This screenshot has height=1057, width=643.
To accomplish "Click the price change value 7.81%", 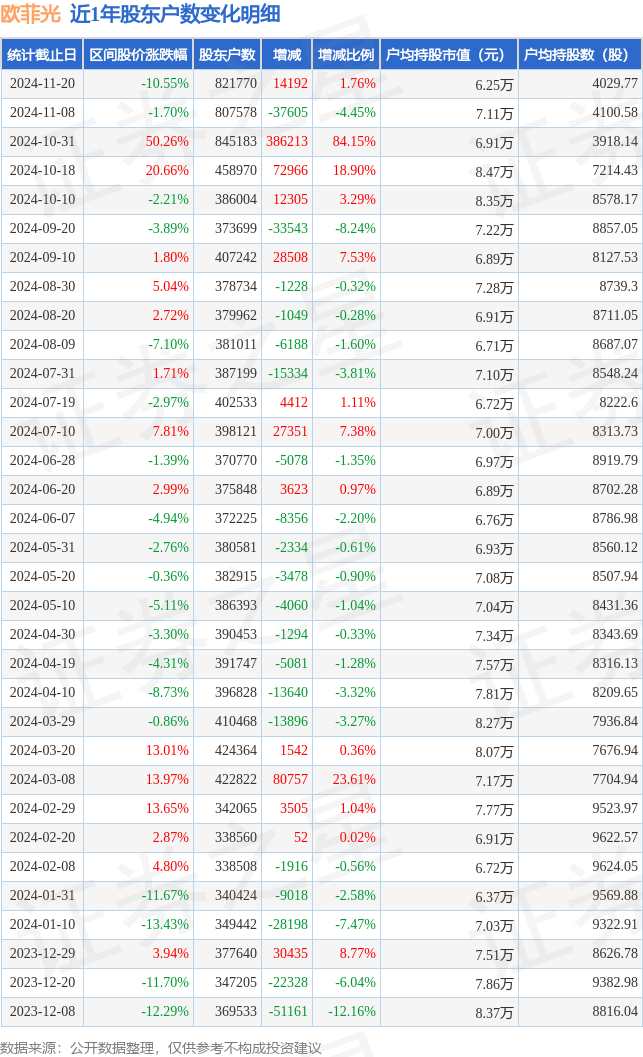I will pos(171,431).
